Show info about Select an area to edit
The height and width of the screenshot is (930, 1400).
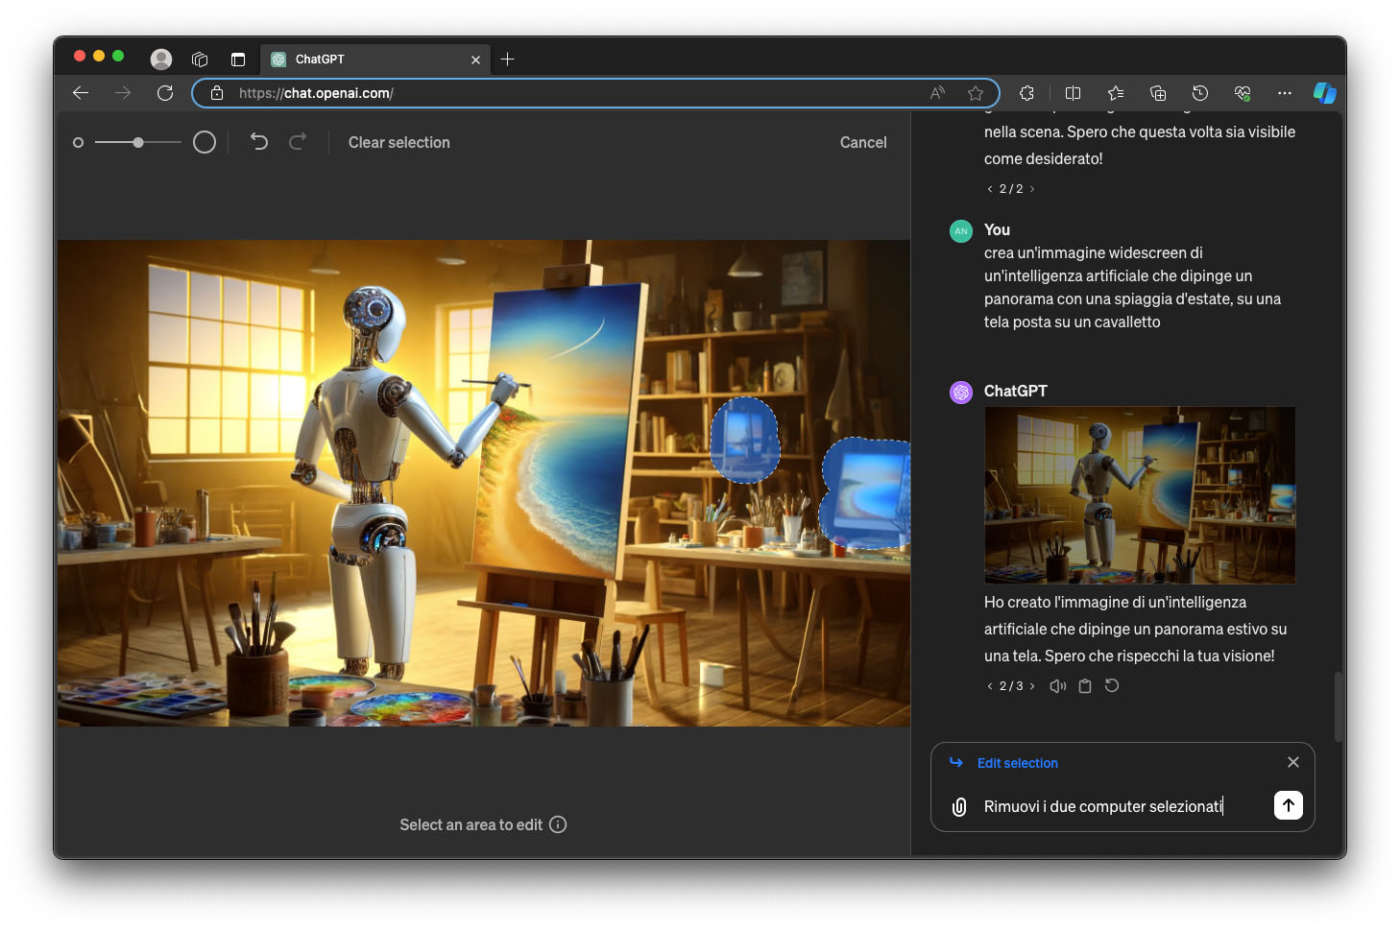coord(558,825)
